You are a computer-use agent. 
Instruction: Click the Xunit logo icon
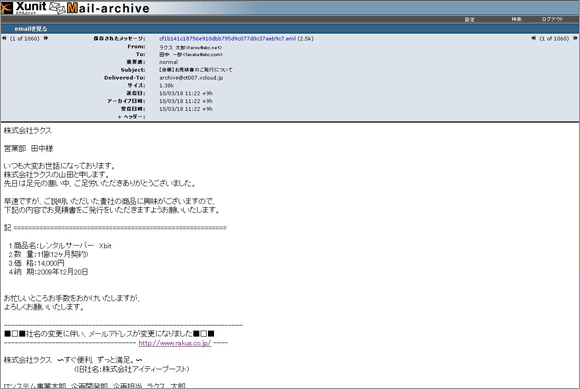pyautogui.click(x=7, y=8)
